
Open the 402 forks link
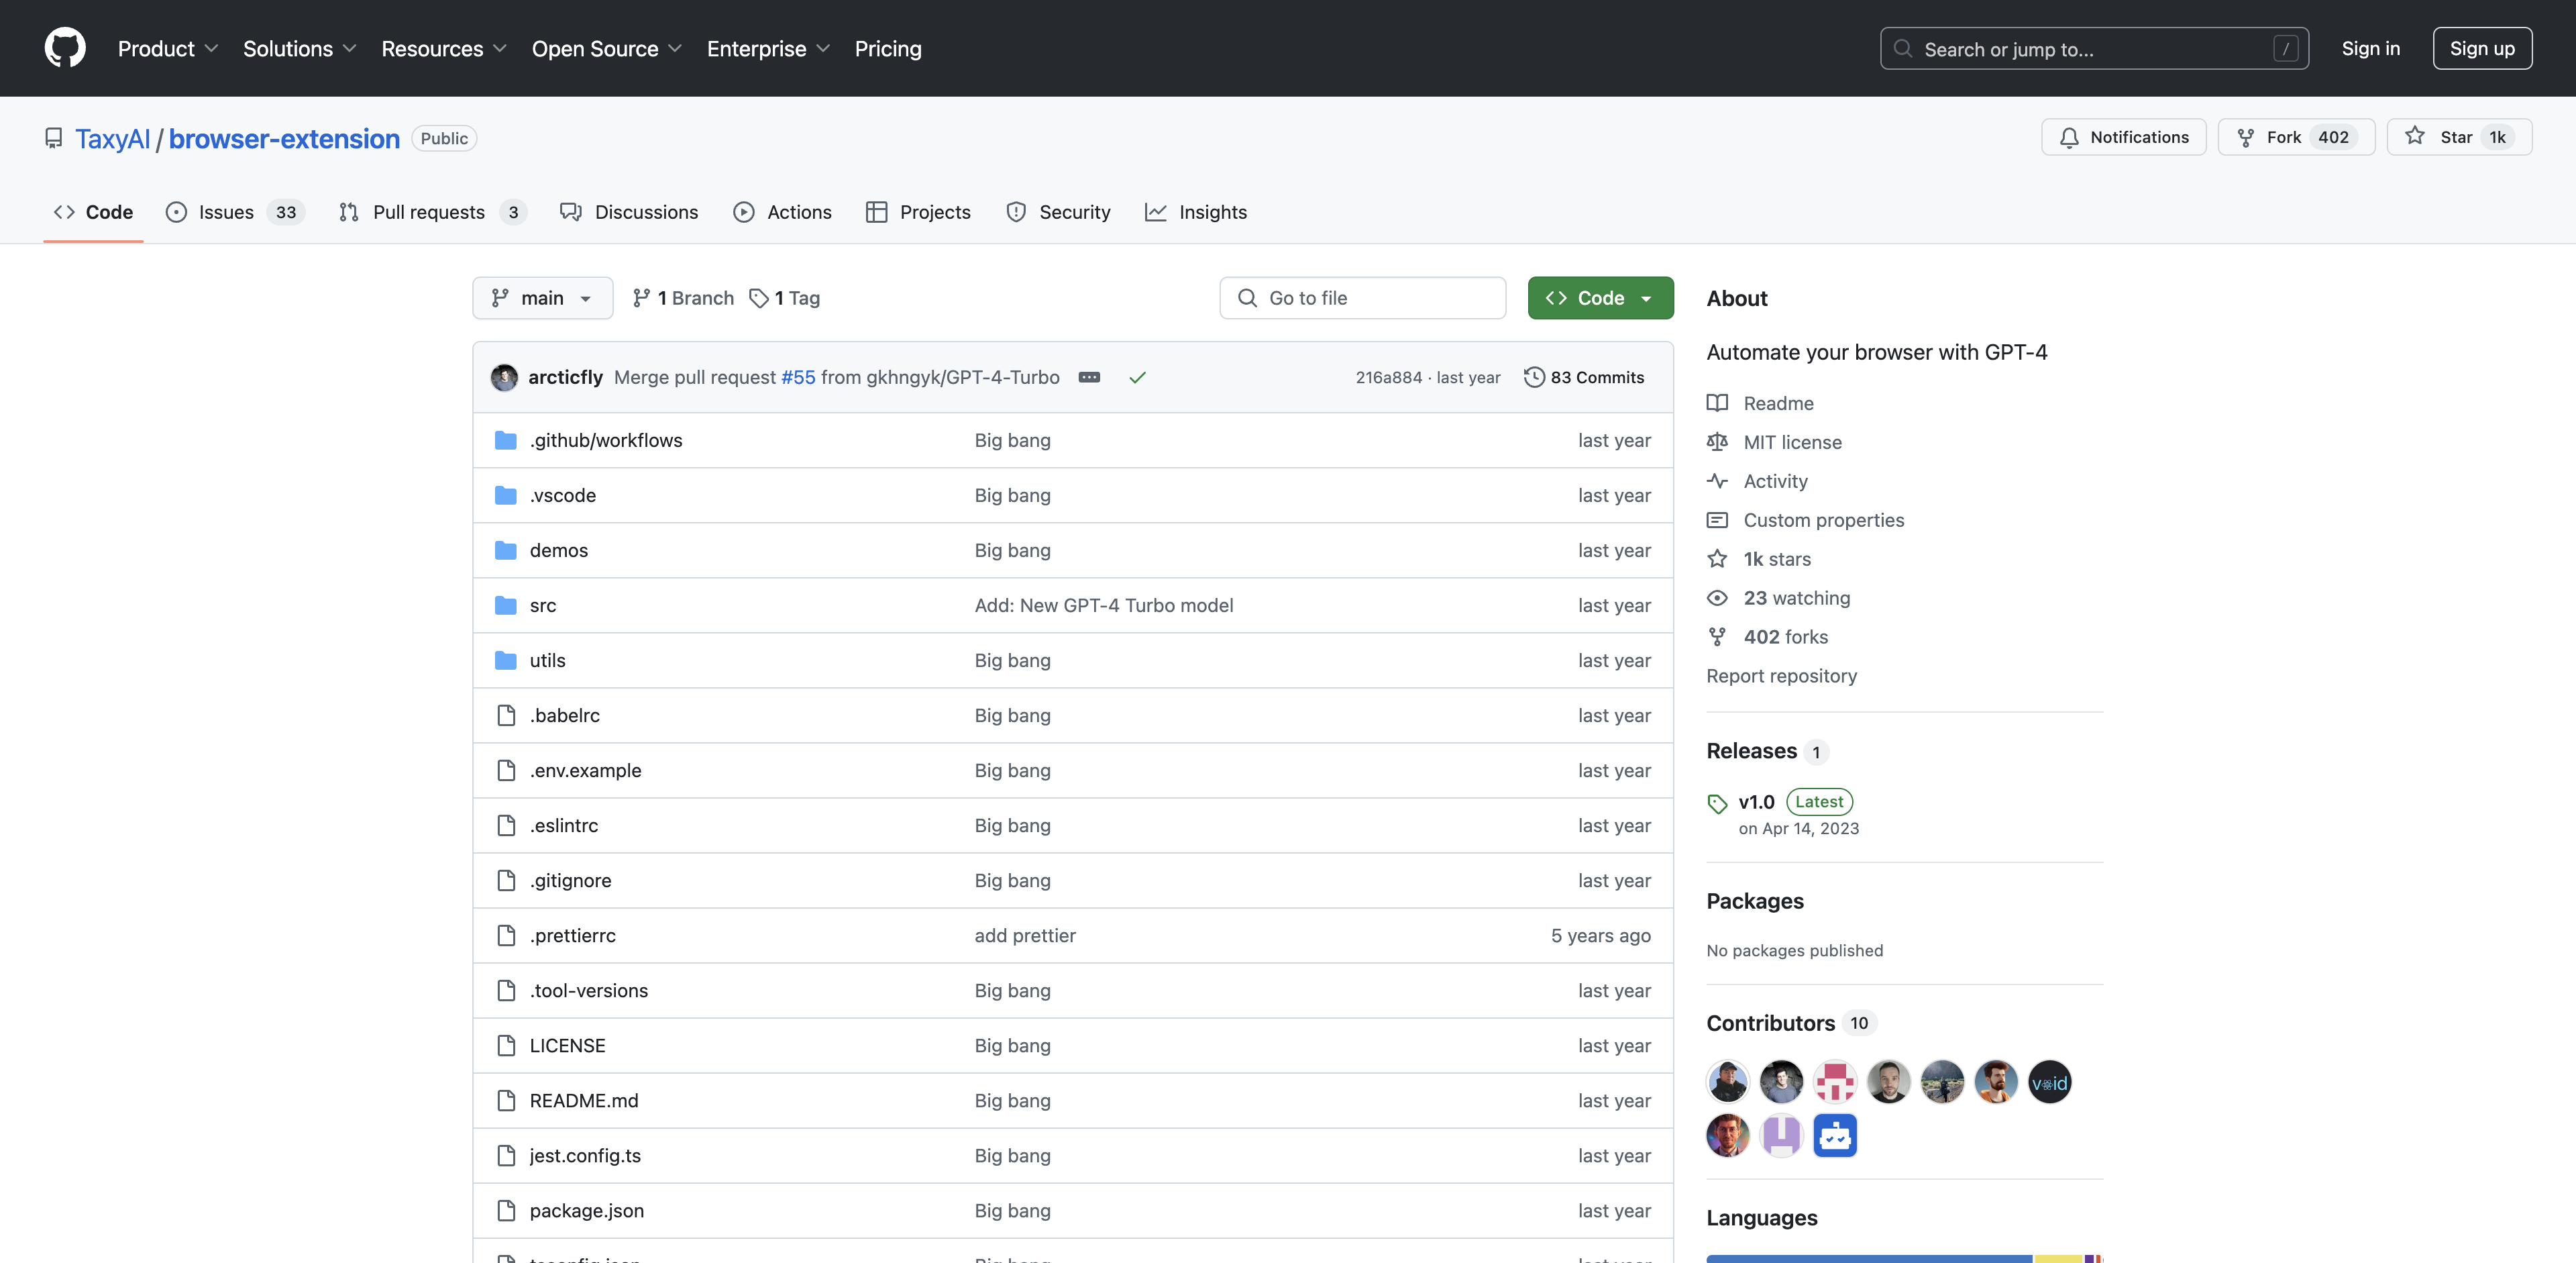point(1785,637)
